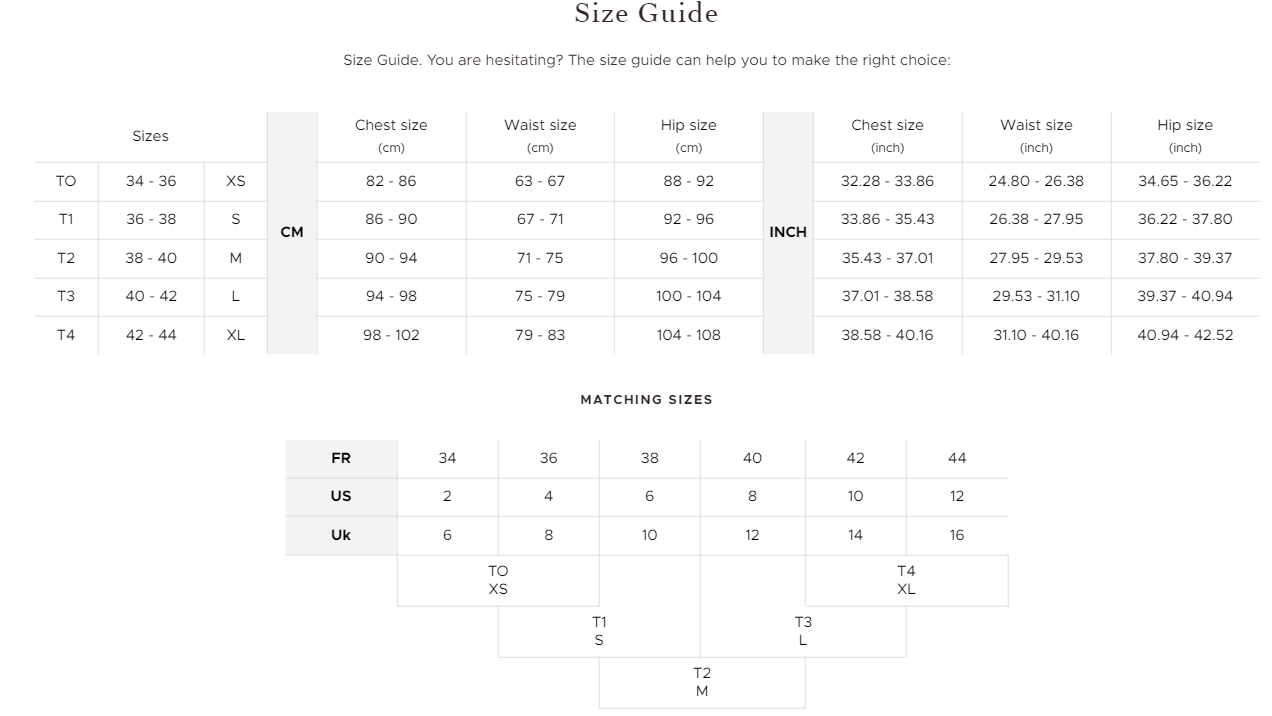Viewport: 1272px width, 716px height.
Task: Click hip value 40.94 - 42.52
Action: pos(1185,335)
